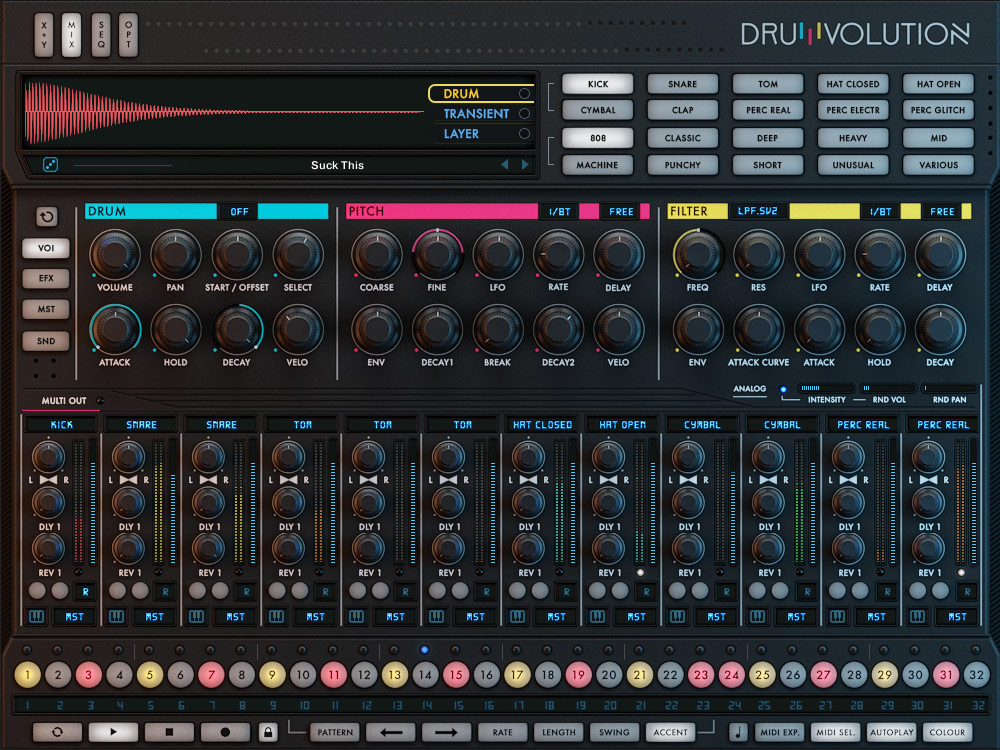The image size is (1000, 750).
Task: Click the keyboard icon on the KICK channel strip
Action: pos(37,617)
